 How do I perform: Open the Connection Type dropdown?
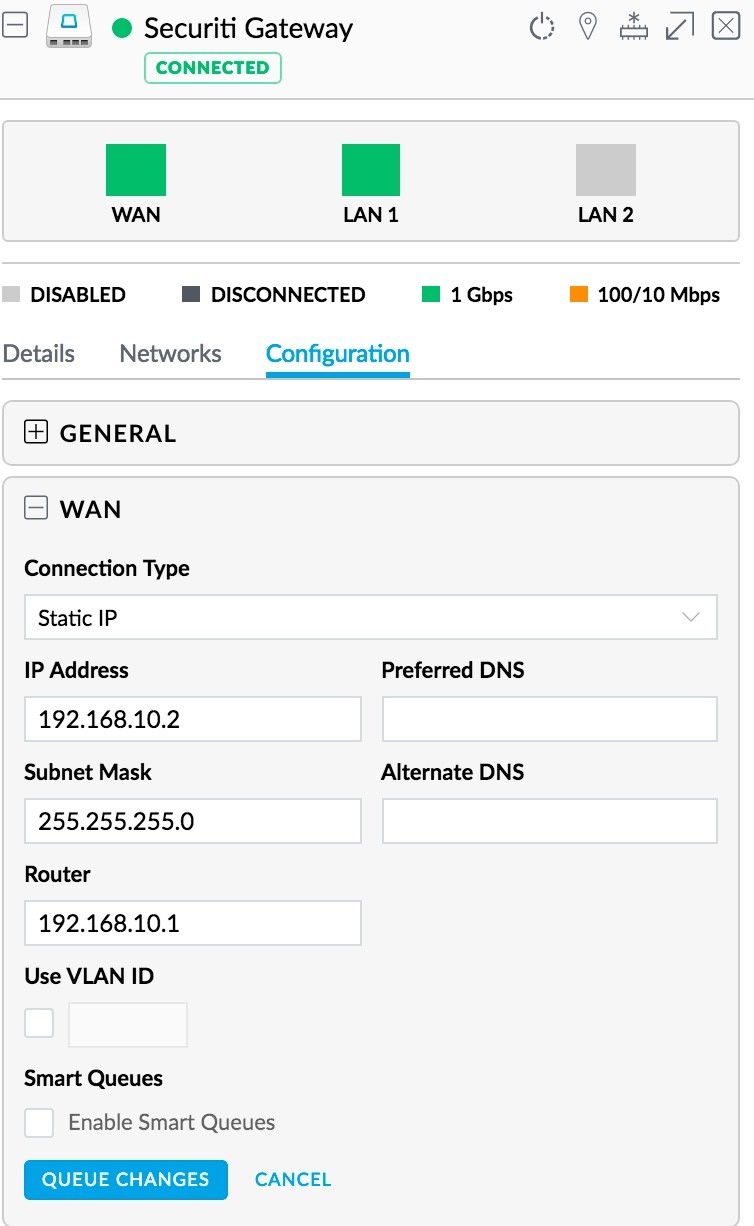click(370, 617)
